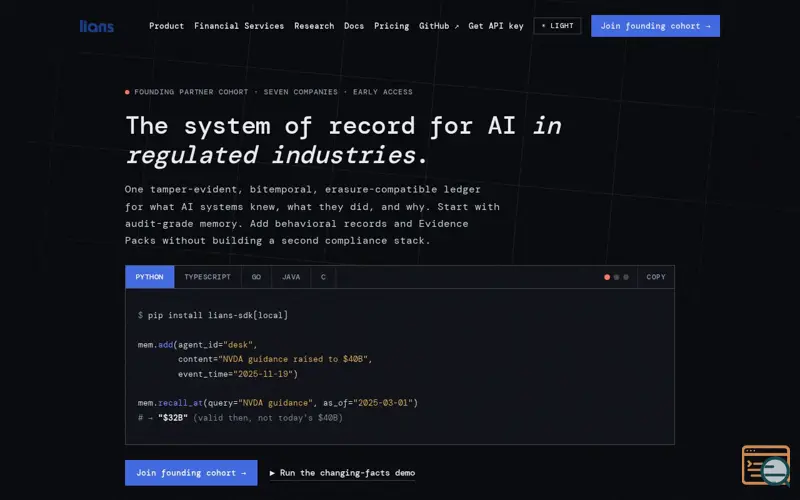800x500 pixels.
Task: Copy the code snippet with COPY
Action: [656, 277]
